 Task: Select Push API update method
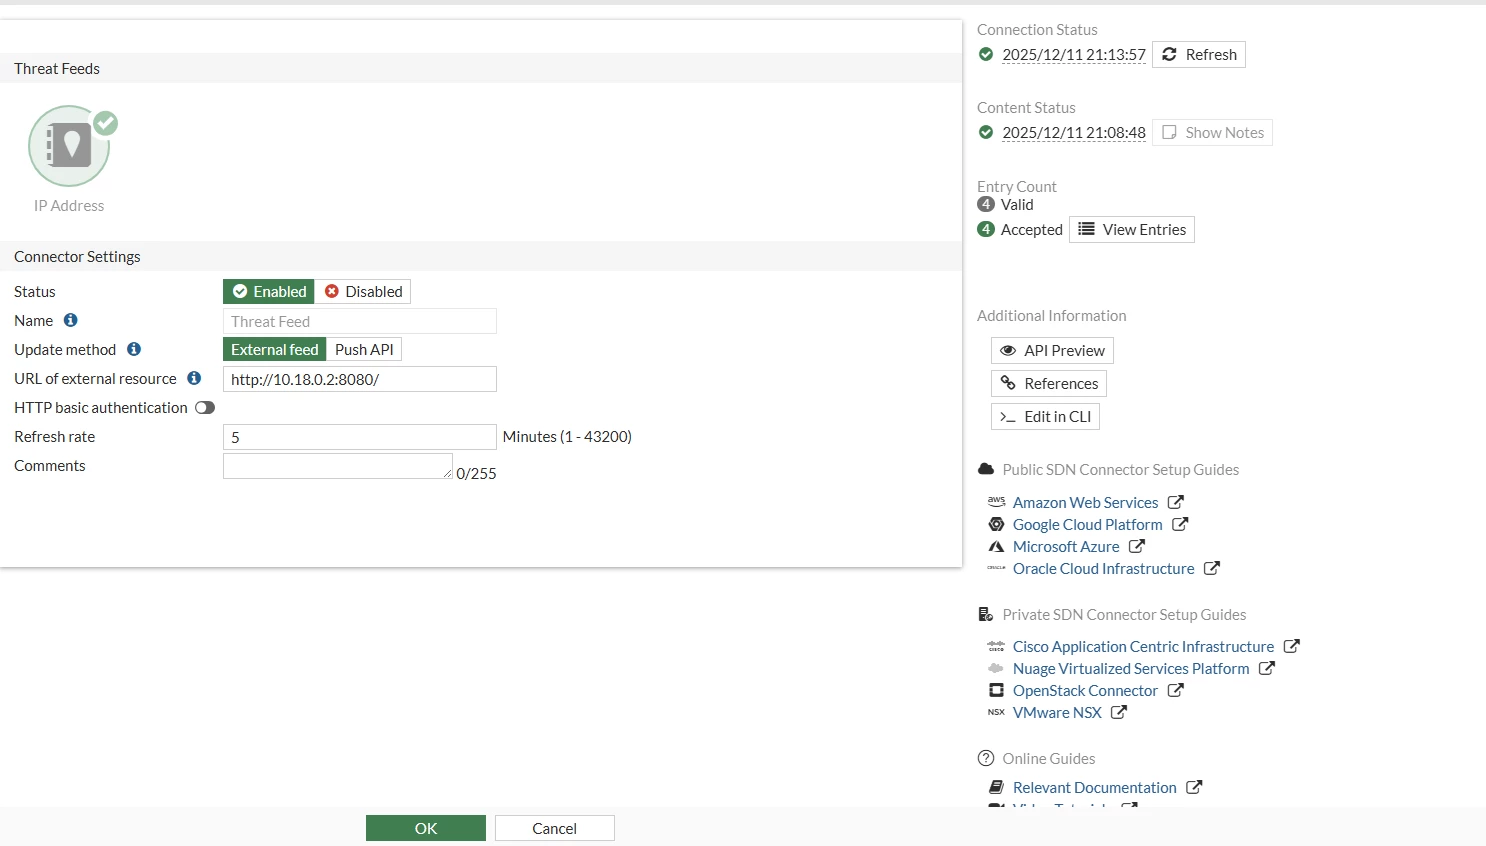pos(364,349)
